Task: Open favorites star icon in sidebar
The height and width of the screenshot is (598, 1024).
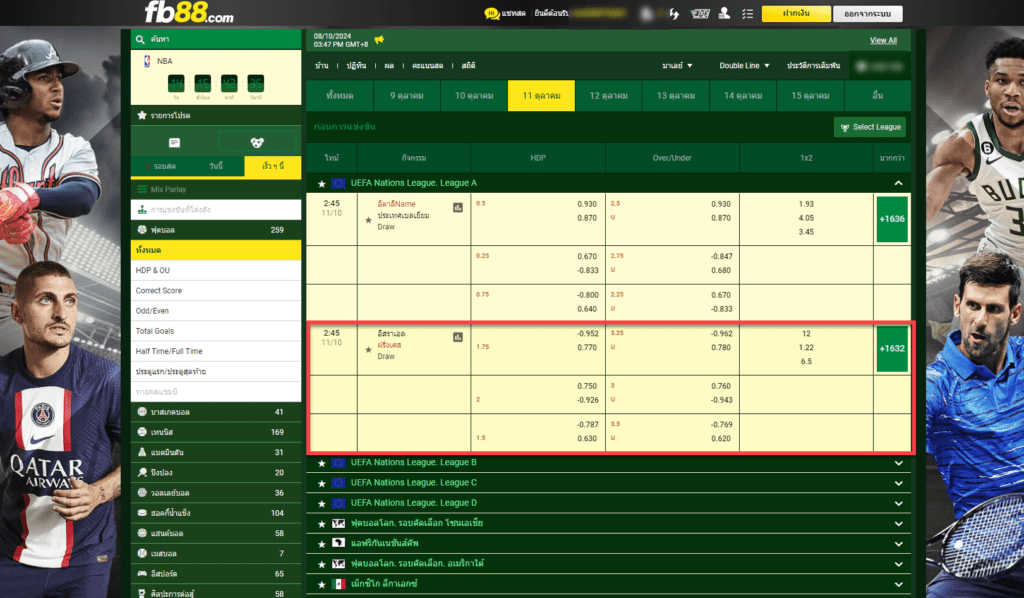Action: point(142,115)
